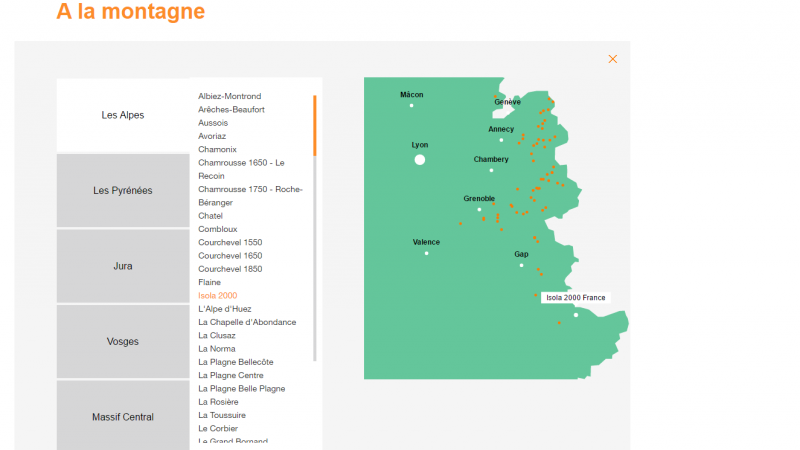Click the Mâcon city marker on map
The image size is (800, 450).
(411, 105)
